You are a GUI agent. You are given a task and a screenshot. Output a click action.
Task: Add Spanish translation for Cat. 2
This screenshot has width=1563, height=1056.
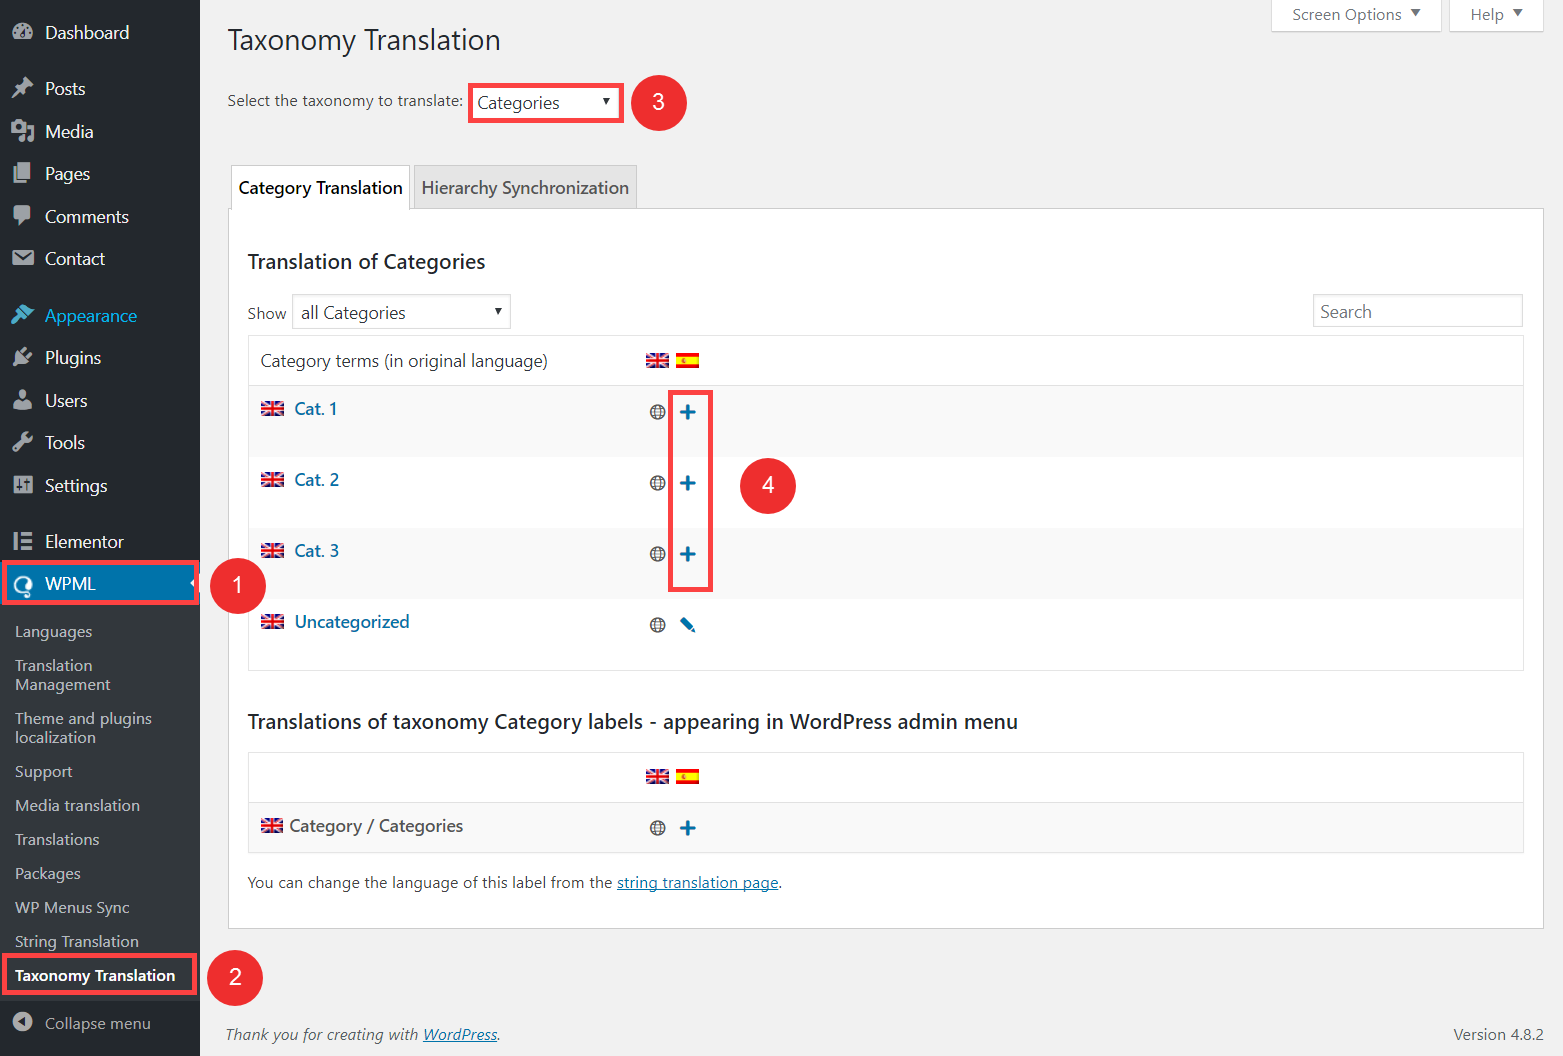tap(688, 483)
